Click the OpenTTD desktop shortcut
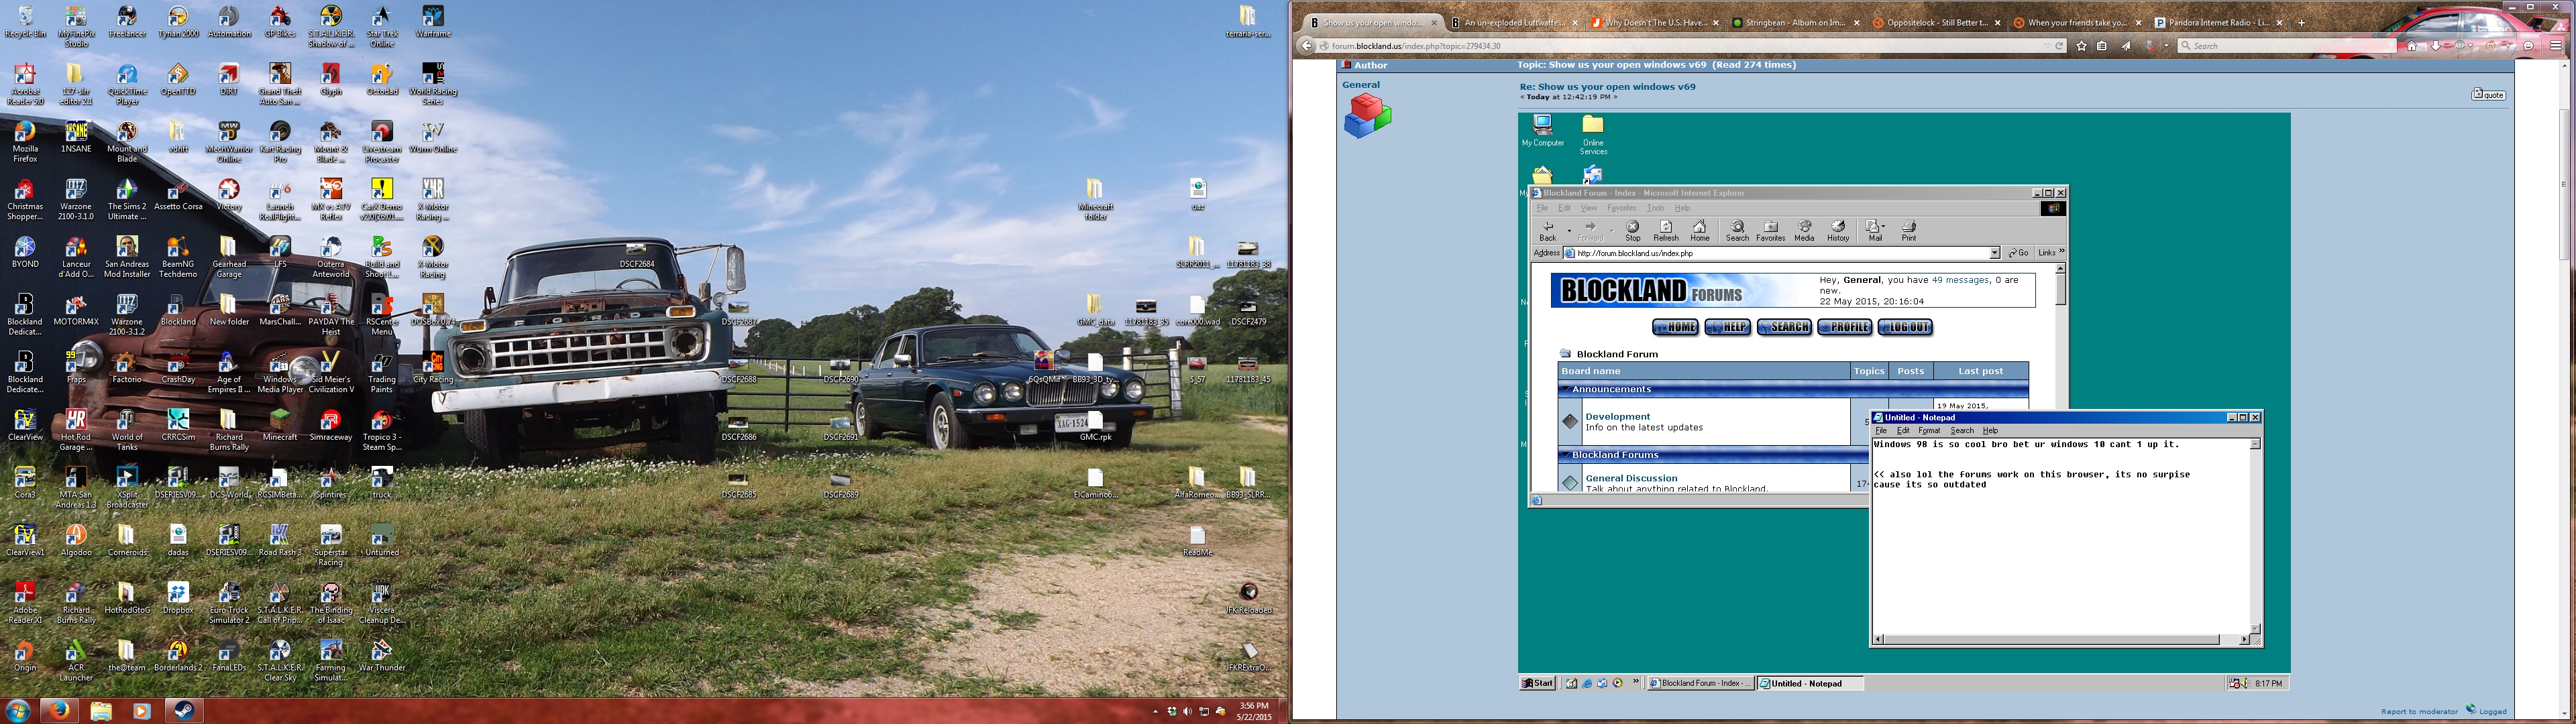This screenshot has width=2576, height=724. pos(178,80)
